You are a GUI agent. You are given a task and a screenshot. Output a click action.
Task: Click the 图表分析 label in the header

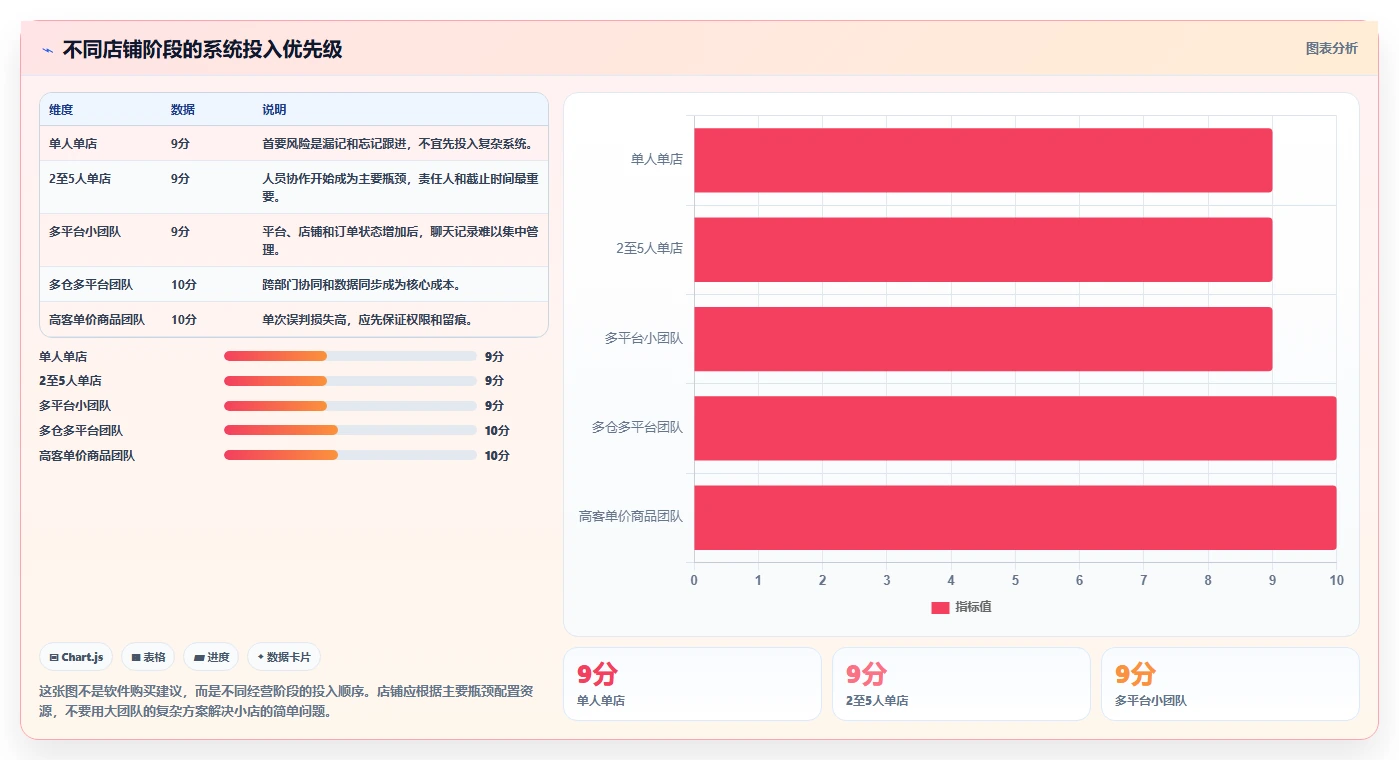click(x=1331, y=48)
